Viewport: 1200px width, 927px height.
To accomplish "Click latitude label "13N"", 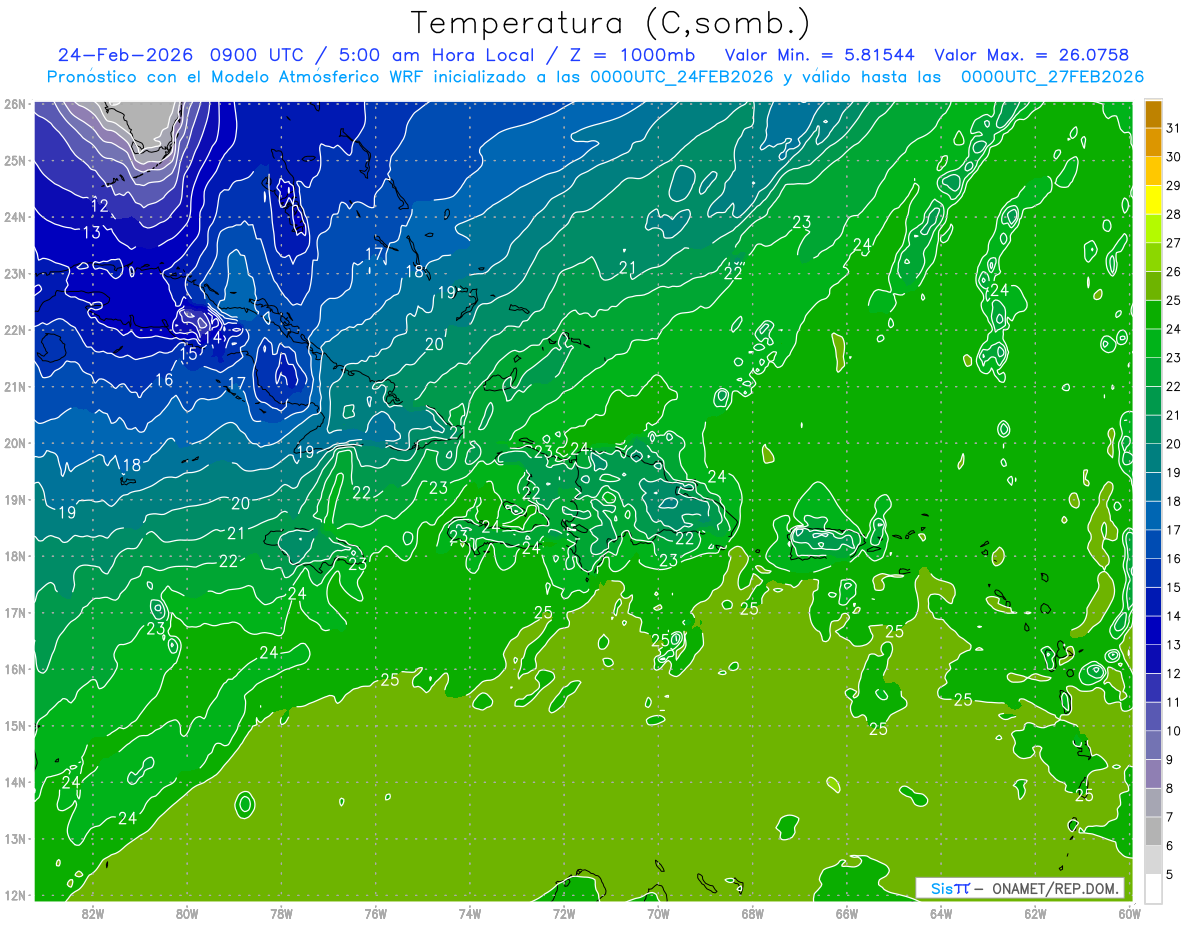I will [14, 838].
